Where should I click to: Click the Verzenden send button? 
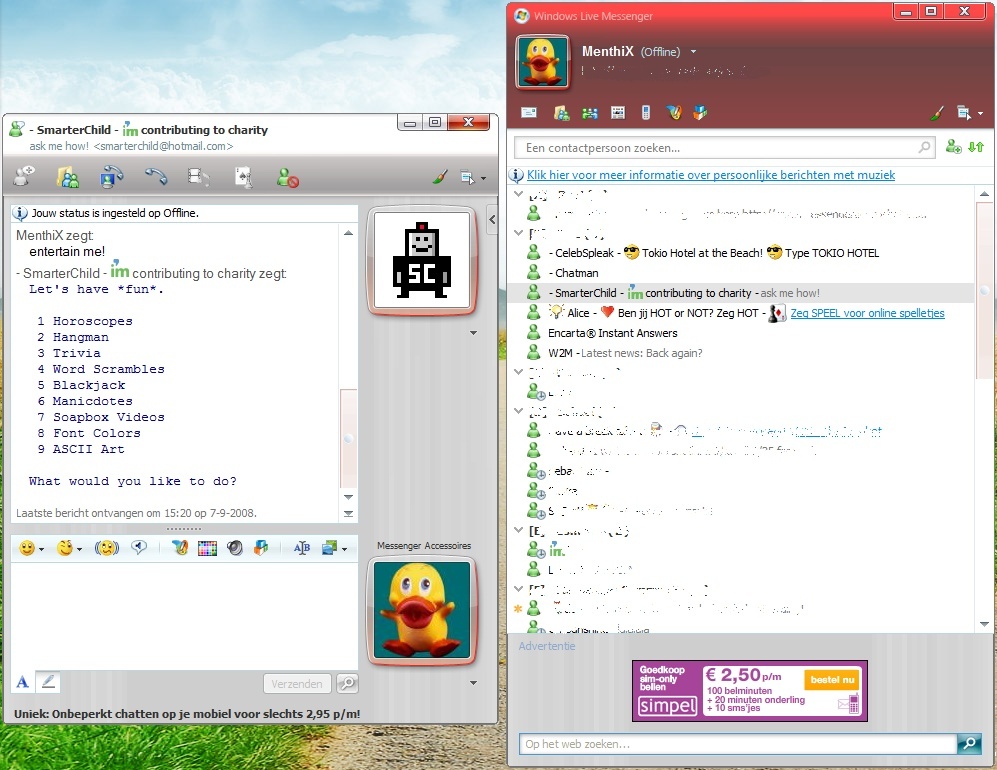tap(297, 684)
